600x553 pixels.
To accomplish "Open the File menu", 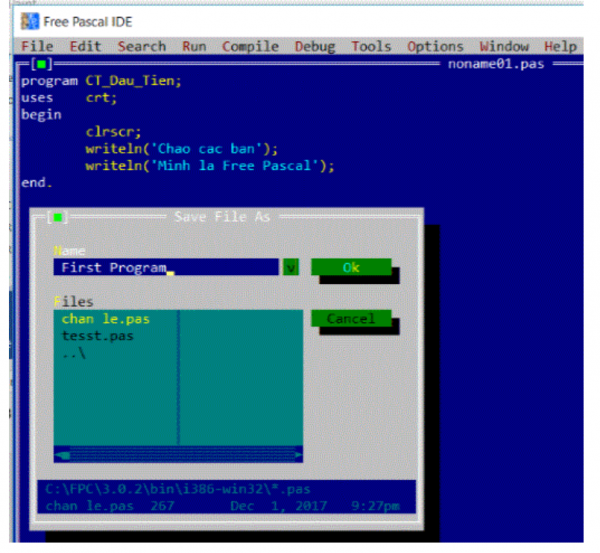I will [x=37, y=46].
